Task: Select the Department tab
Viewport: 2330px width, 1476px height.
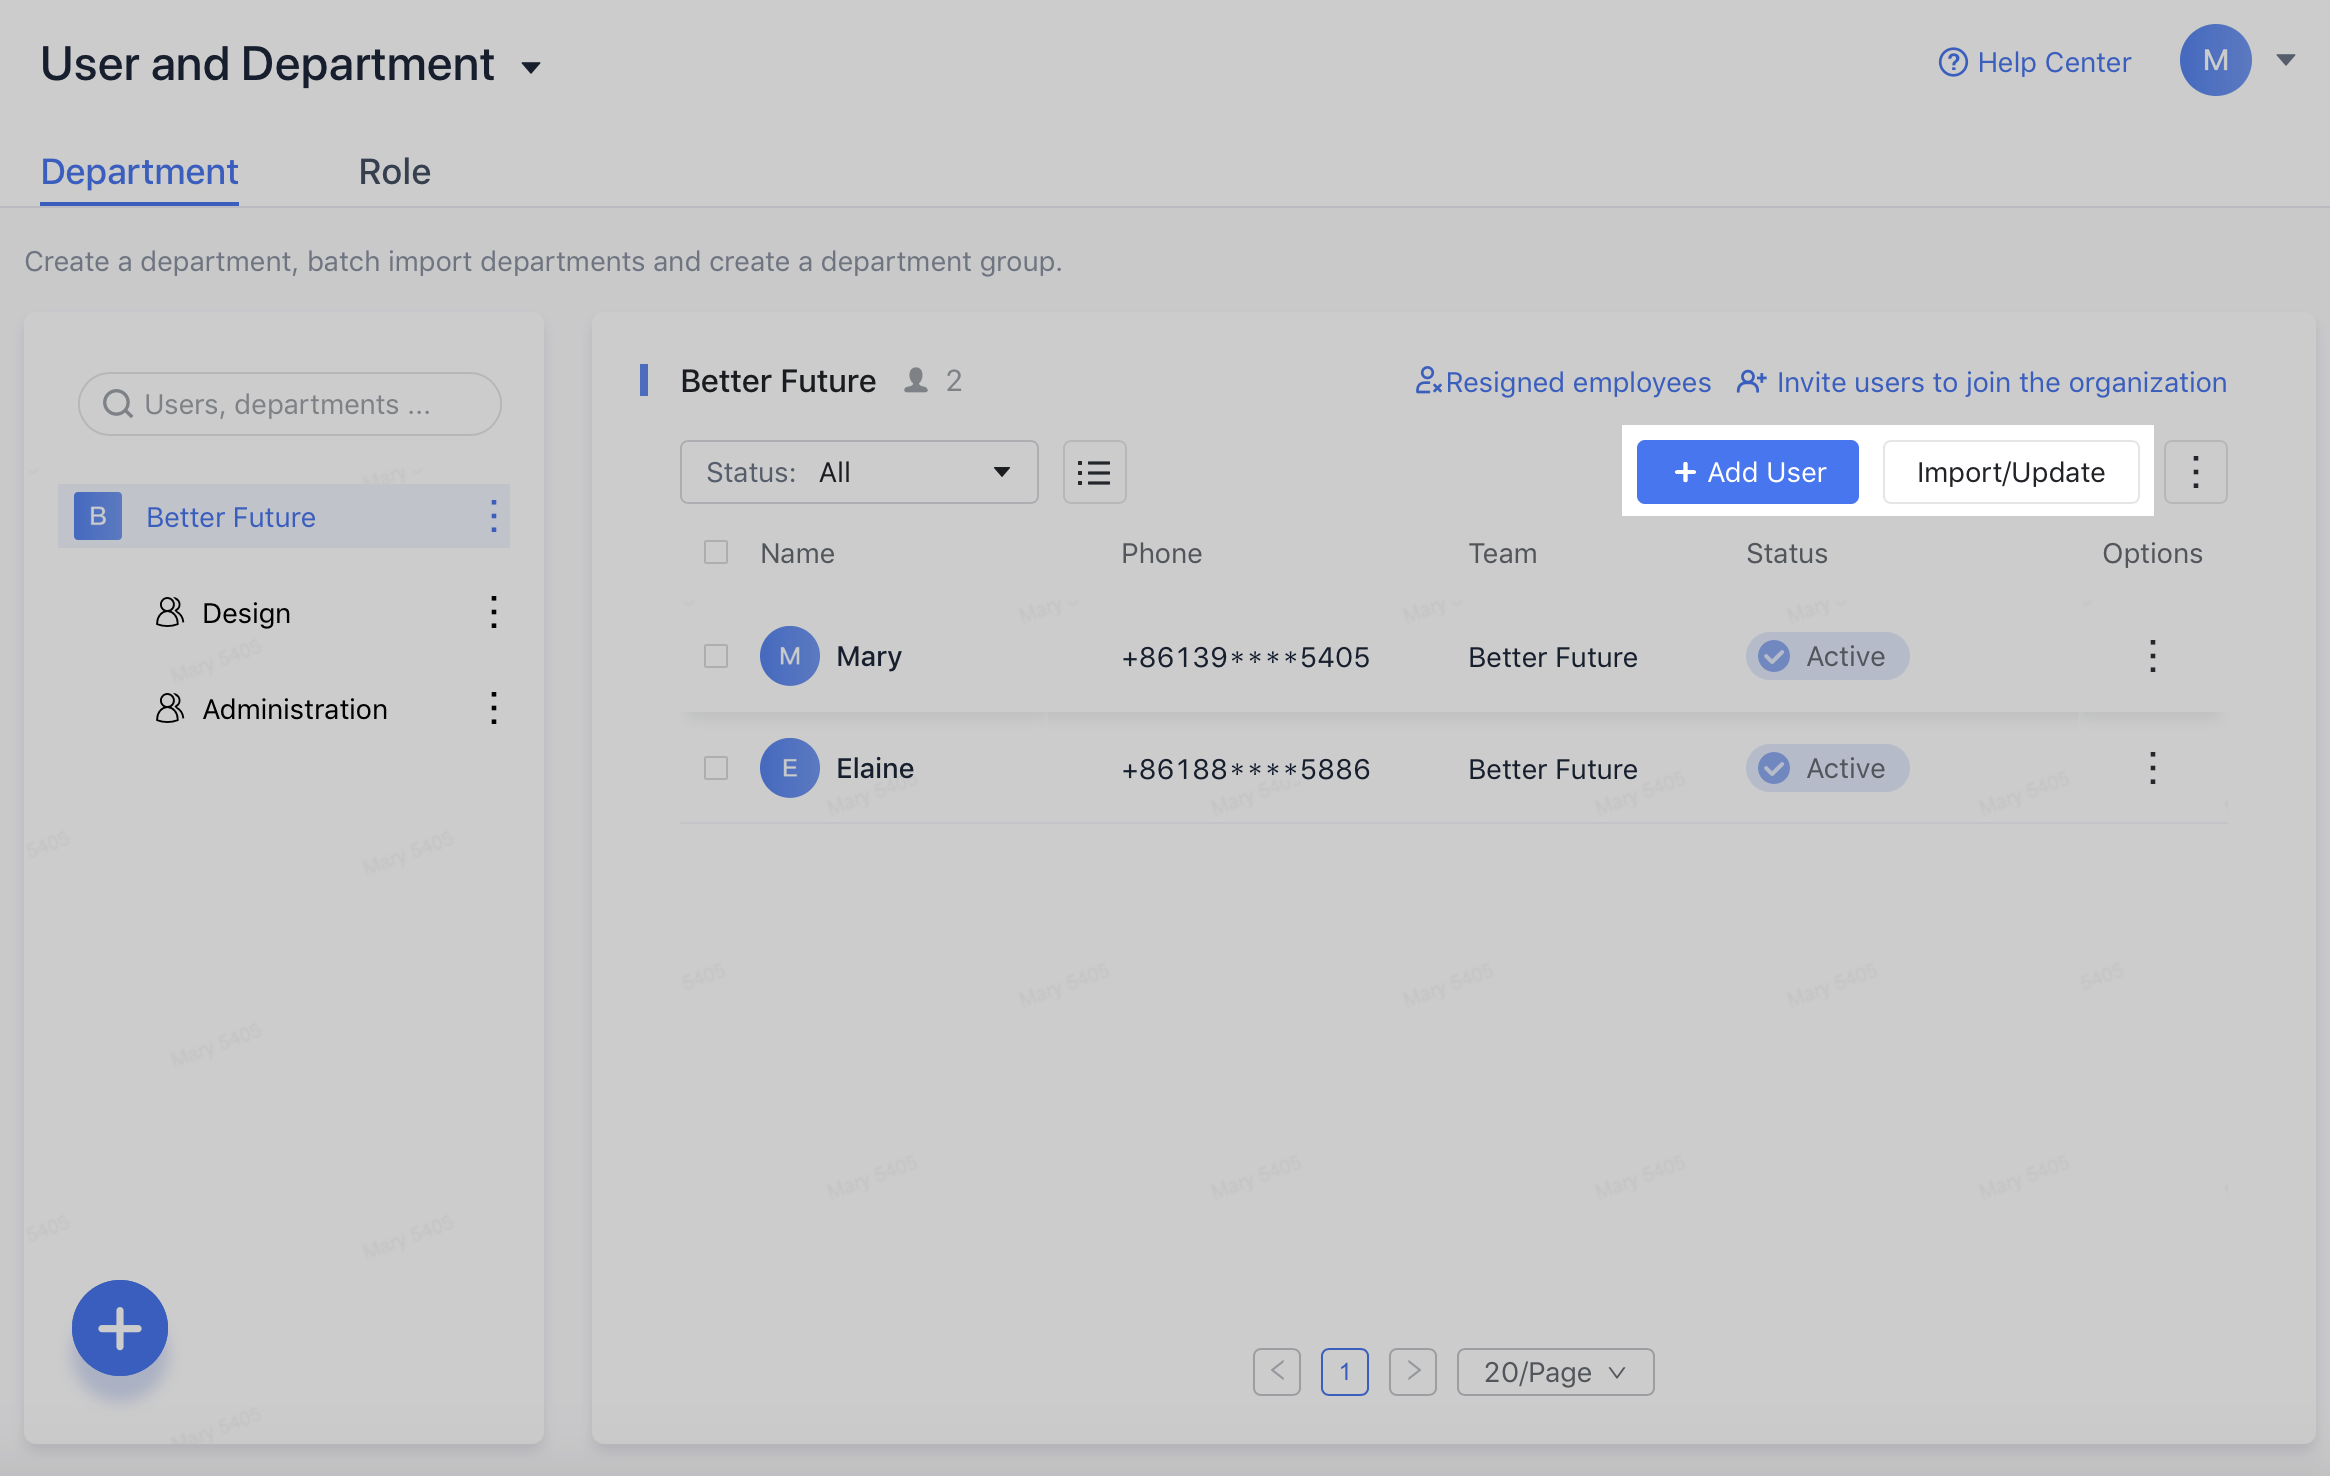Action: point(139,172)
